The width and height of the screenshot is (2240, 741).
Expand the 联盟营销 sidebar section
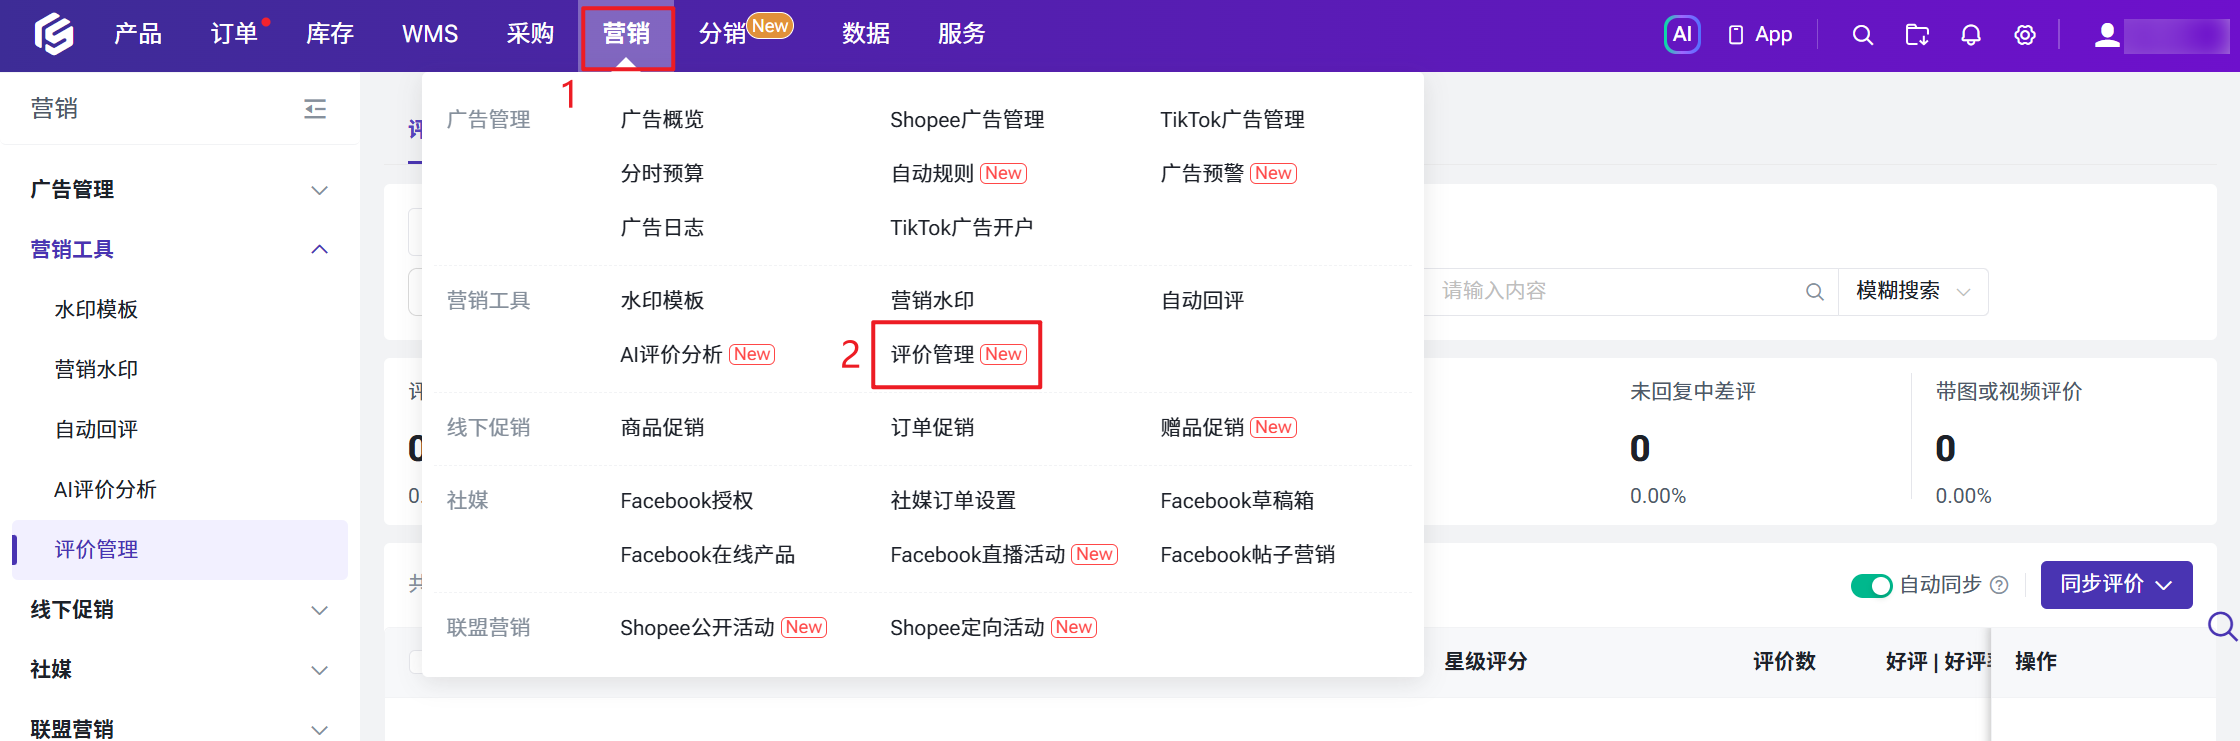coord(180,728)
